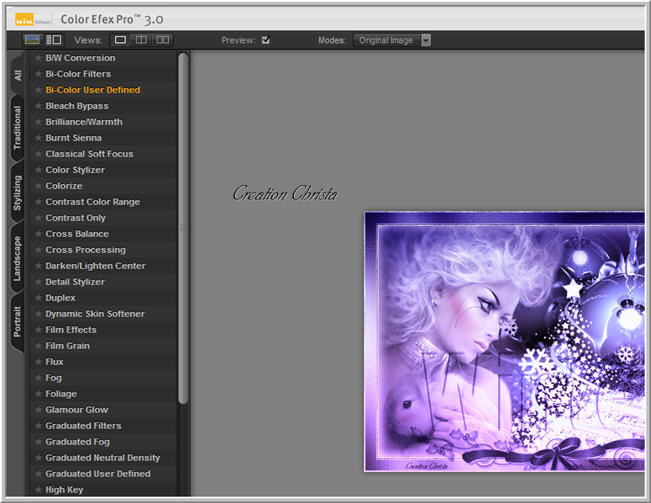Click the panel splitter grip handle

click(x=182, y=227)
